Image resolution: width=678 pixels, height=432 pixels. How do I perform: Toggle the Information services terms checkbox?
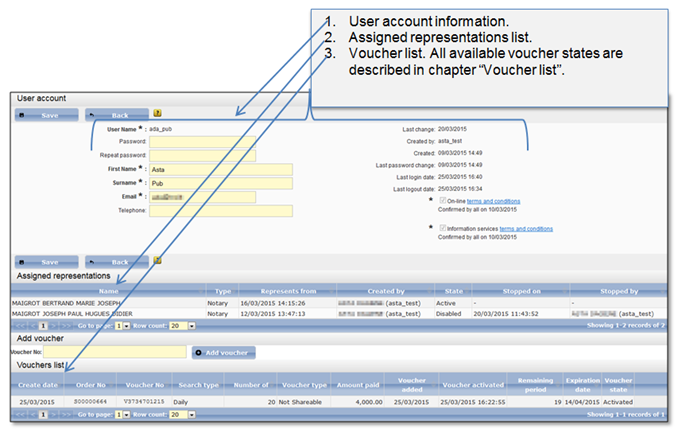click(444, 228)
